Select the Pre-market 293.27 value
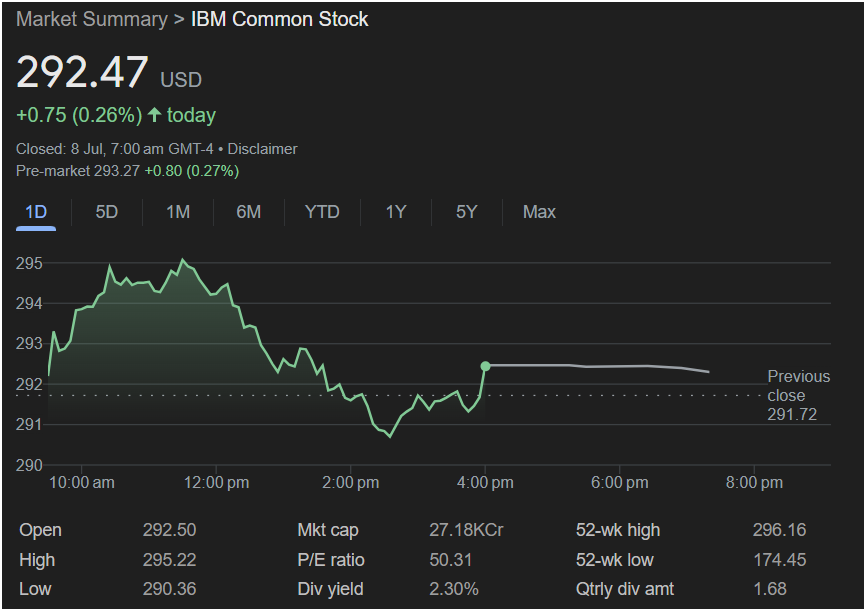 (117, 171)
